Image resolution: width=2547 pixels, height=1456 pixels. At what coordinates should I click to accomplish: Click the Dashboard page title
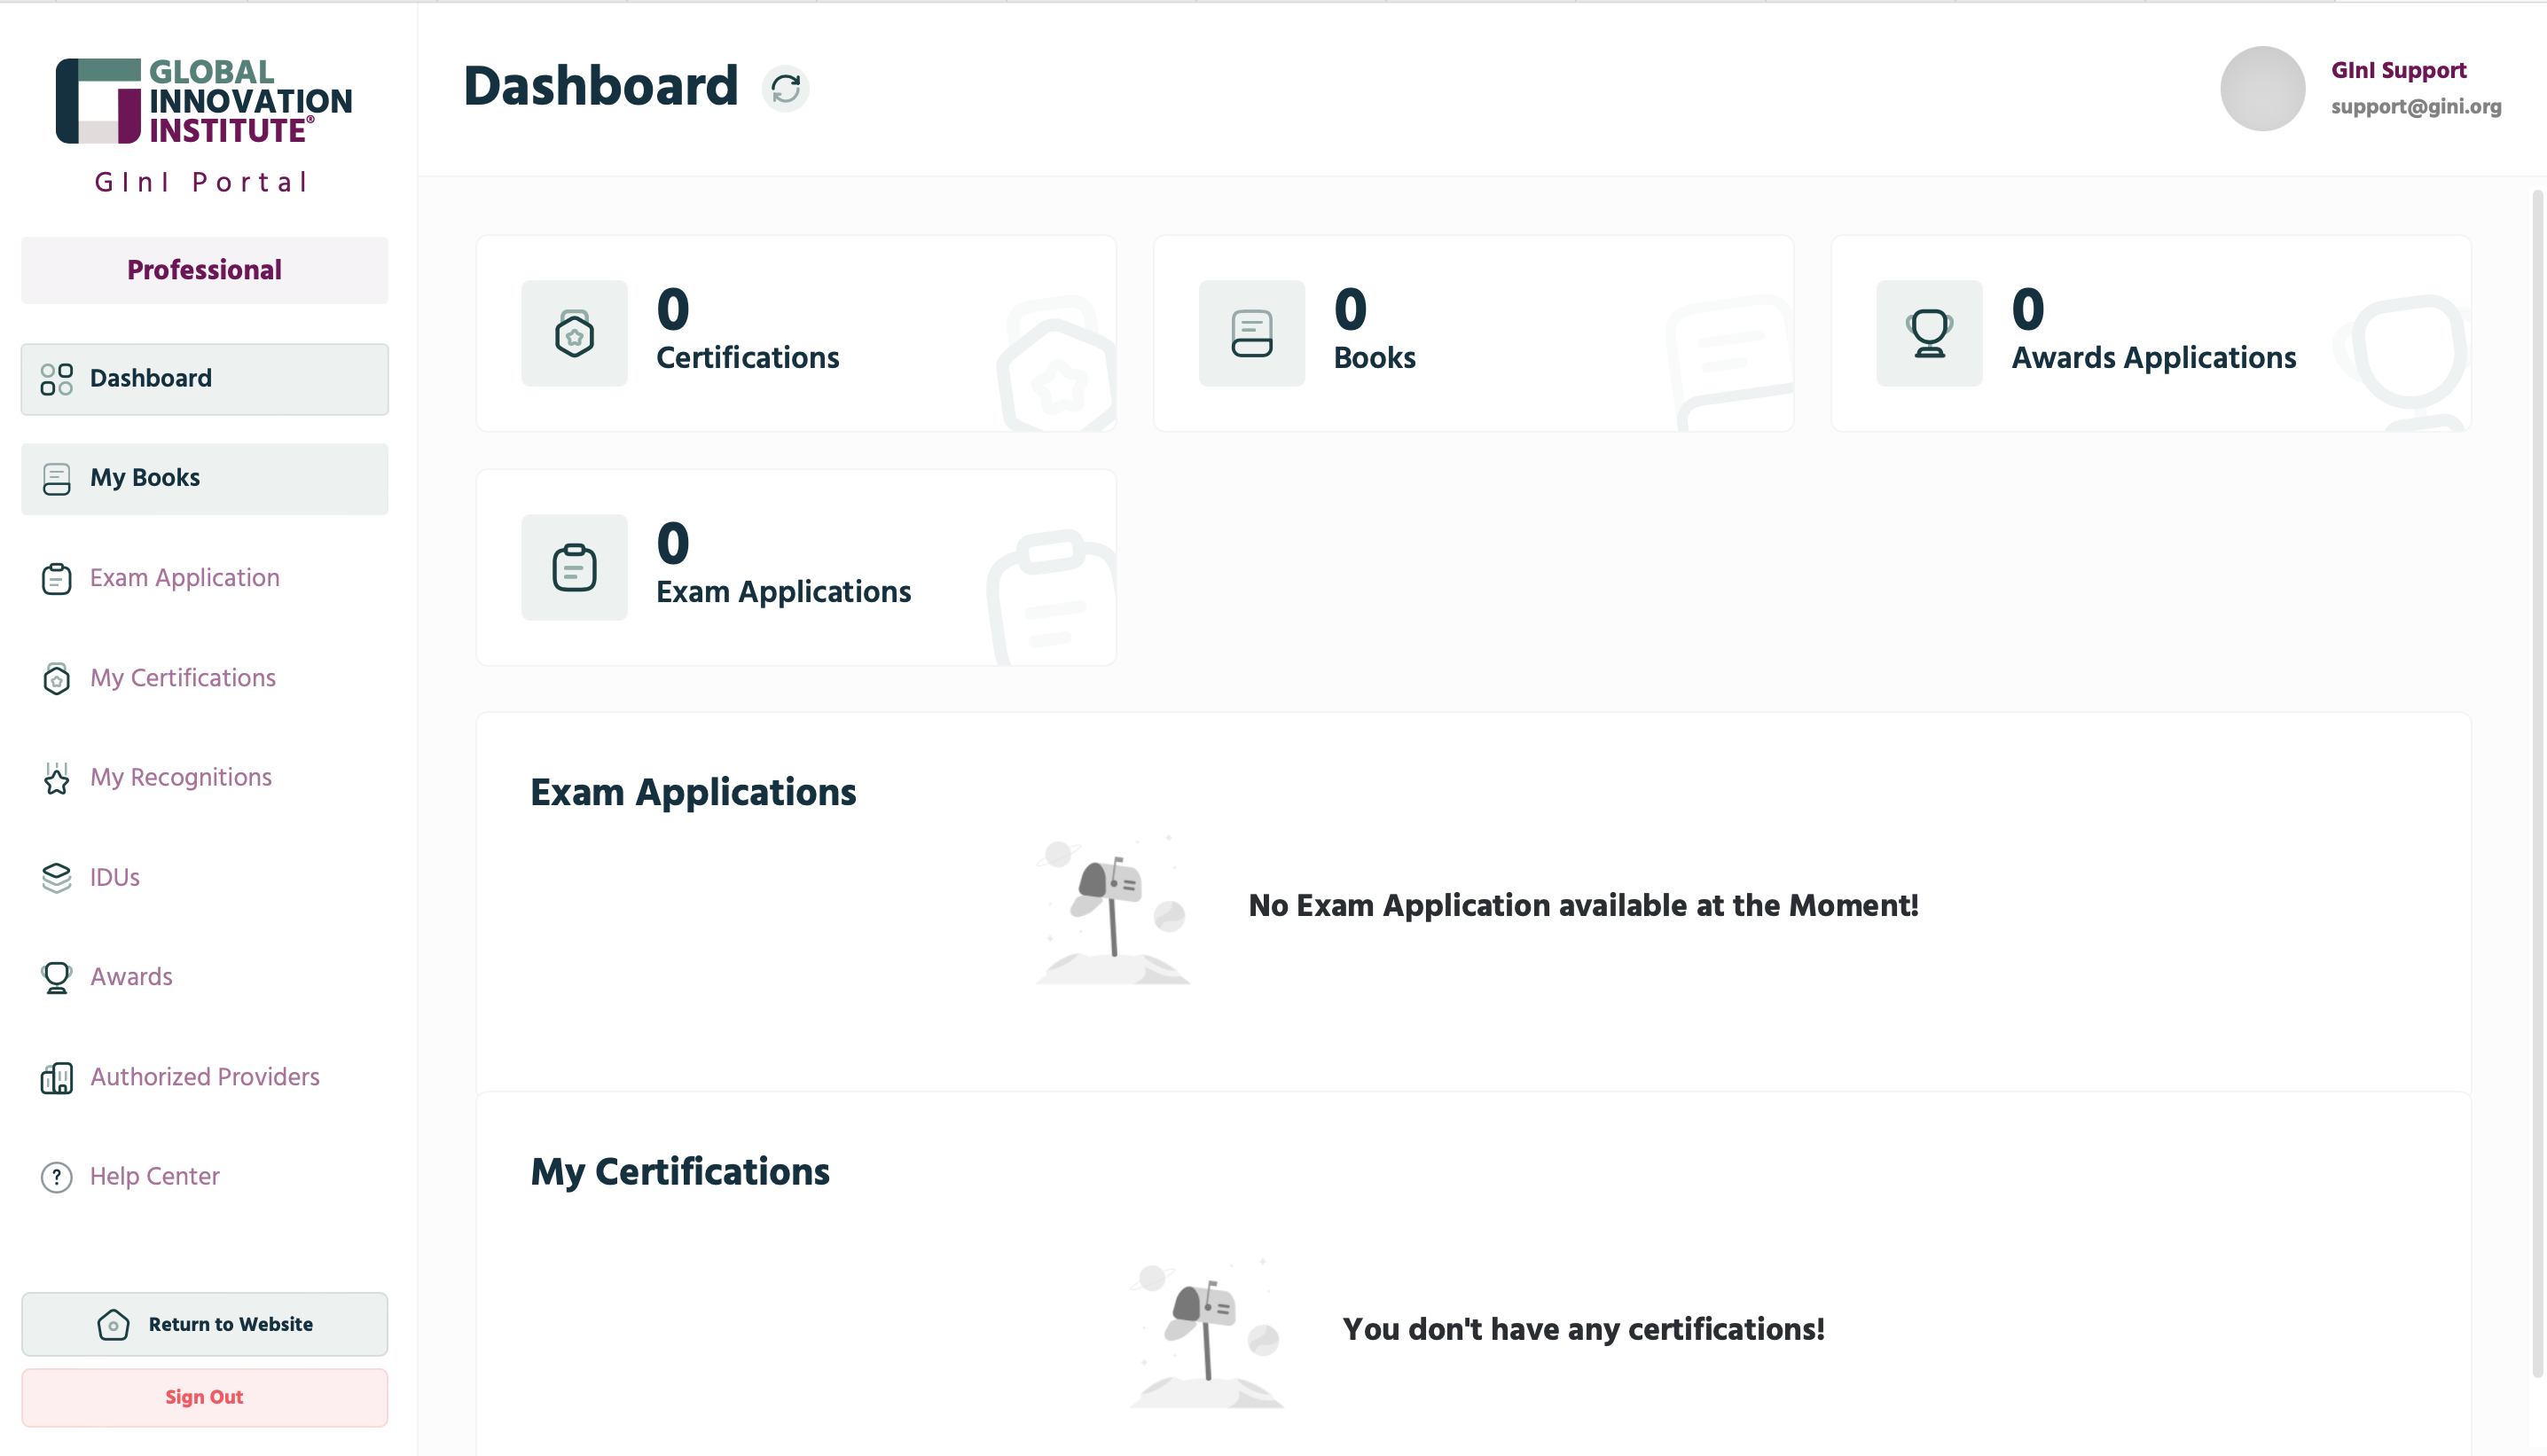601,86
